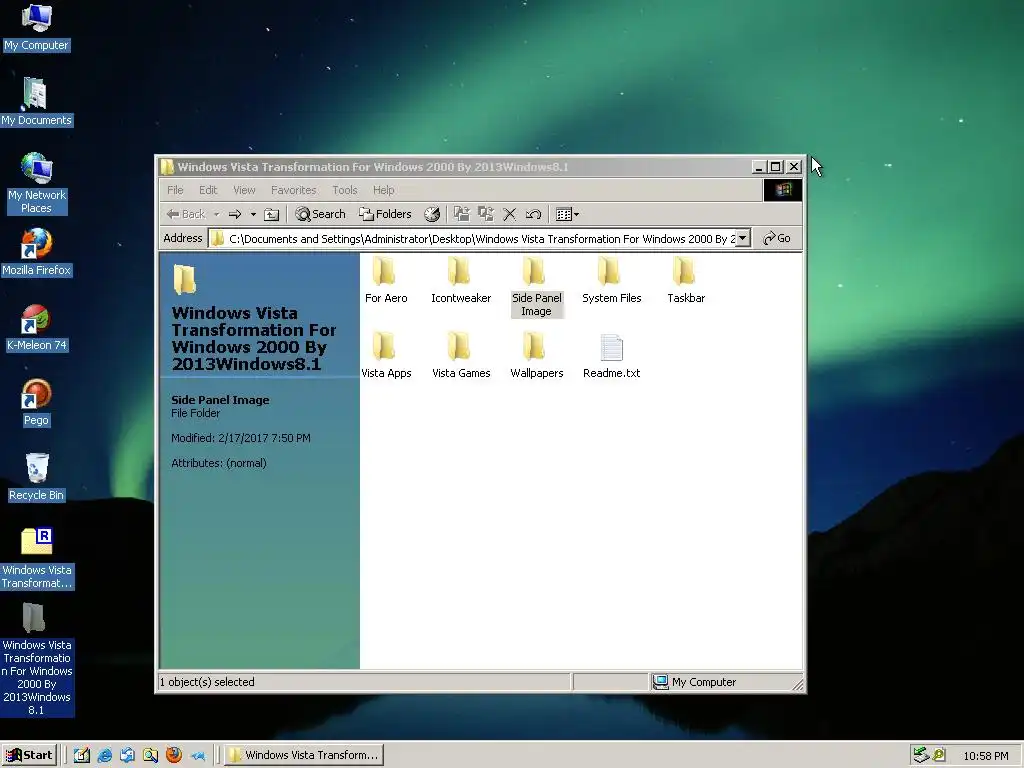
Task: Select the K-Meleon 74 desktop shortcut
Action: 36,328
